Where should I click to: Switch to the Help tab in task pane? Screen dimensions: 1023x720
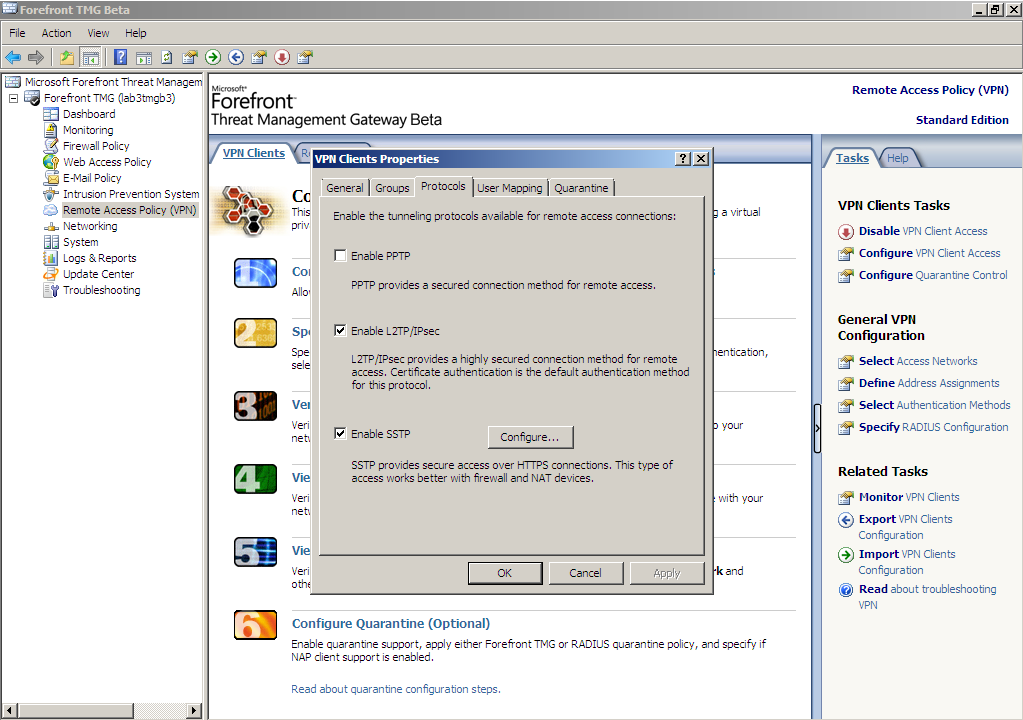pos(898,158)
